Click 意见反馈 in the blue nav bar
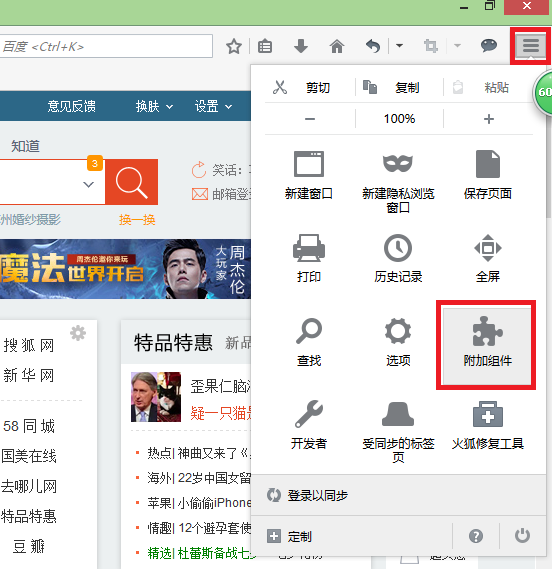This screenshot has height=569, width=552. pyautogui.click(x=72, y=106)
